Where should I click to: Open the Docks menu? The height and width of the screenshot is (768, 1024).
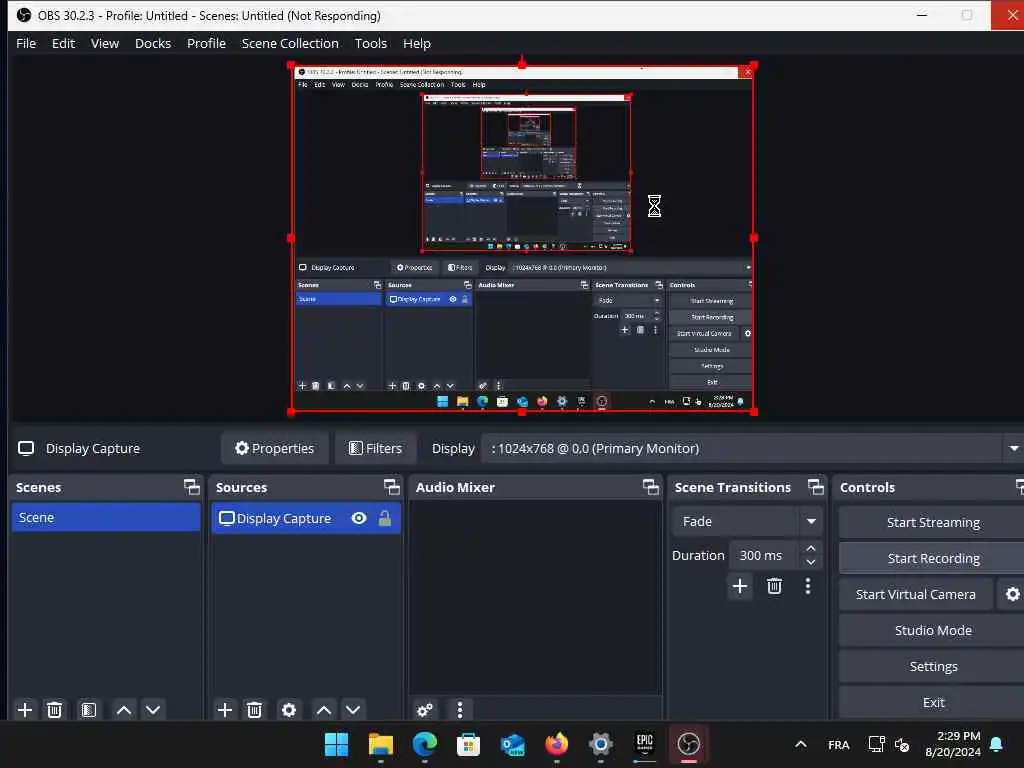pyautogui.click(x=153, y=43)
